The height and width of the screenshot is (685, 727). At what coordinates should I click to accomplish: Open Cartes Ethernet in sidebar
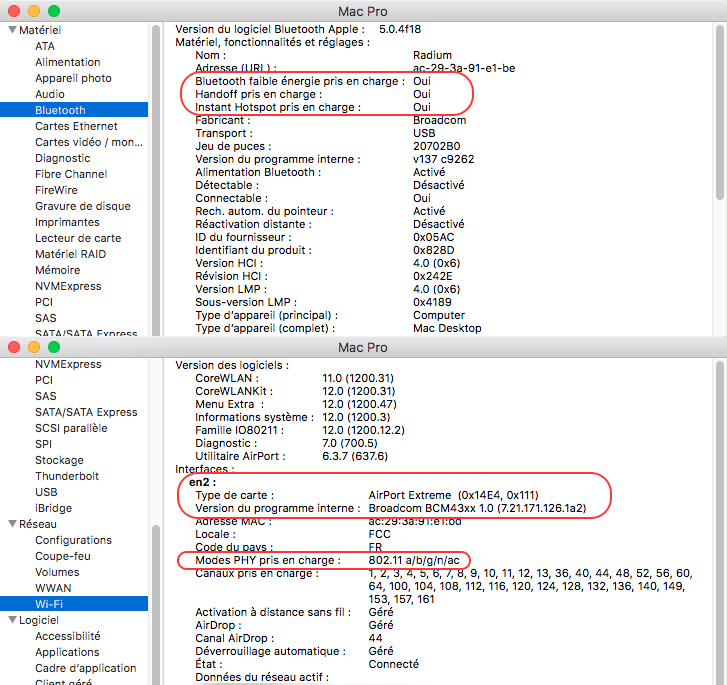(x=76, y=126)
